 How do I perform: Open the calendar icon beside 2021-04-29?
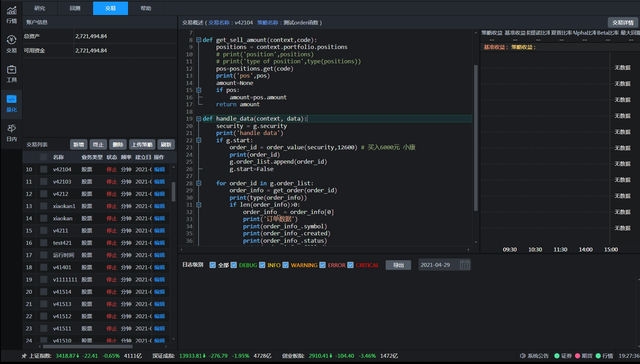click(x=464, y=265)
